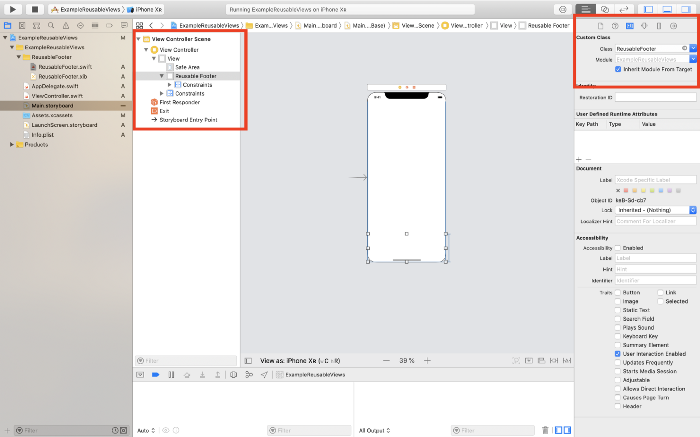Viewport: 700px width, 437px height.
Task: Open the Connections inspector
Action: [x=674, y=26]
